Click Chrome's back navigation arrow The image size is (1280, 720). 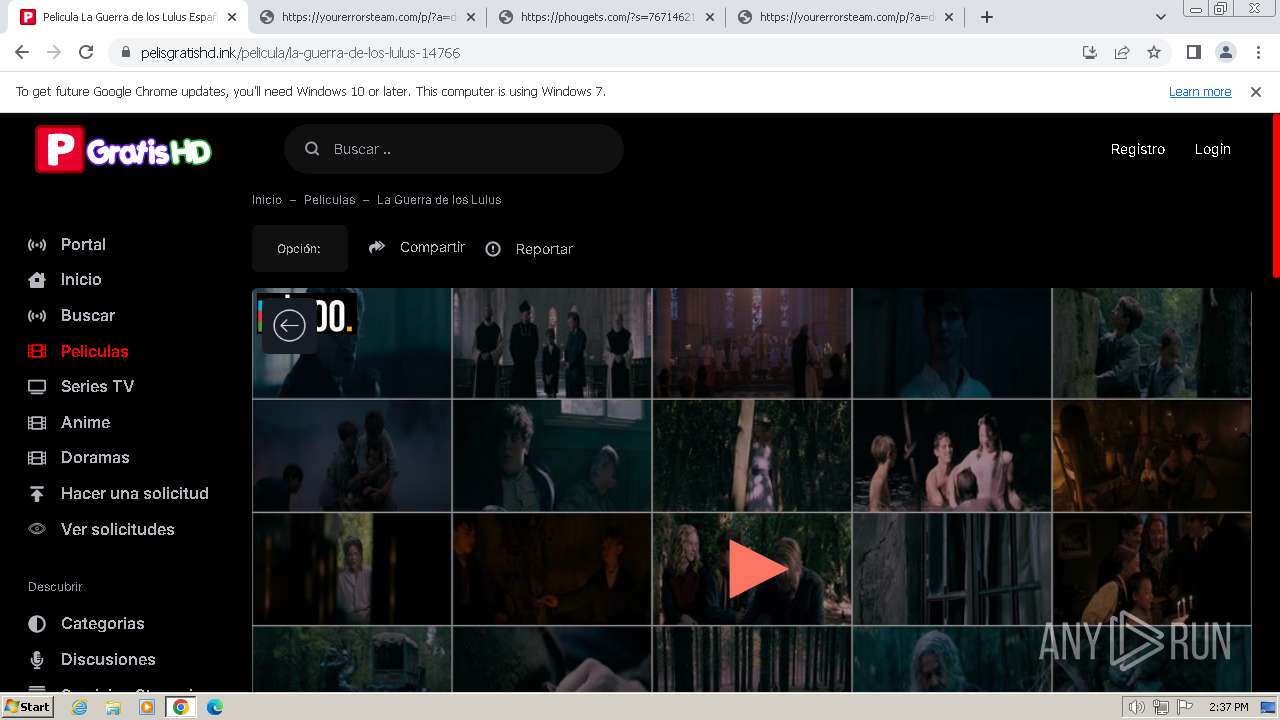[x=22, y=52]
